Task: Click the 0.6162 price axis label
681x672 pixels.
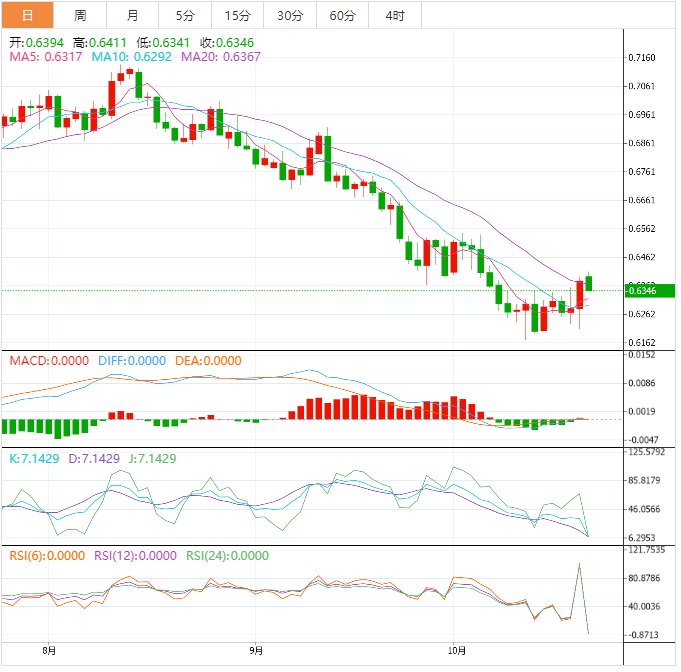Action: click(642, 343)
